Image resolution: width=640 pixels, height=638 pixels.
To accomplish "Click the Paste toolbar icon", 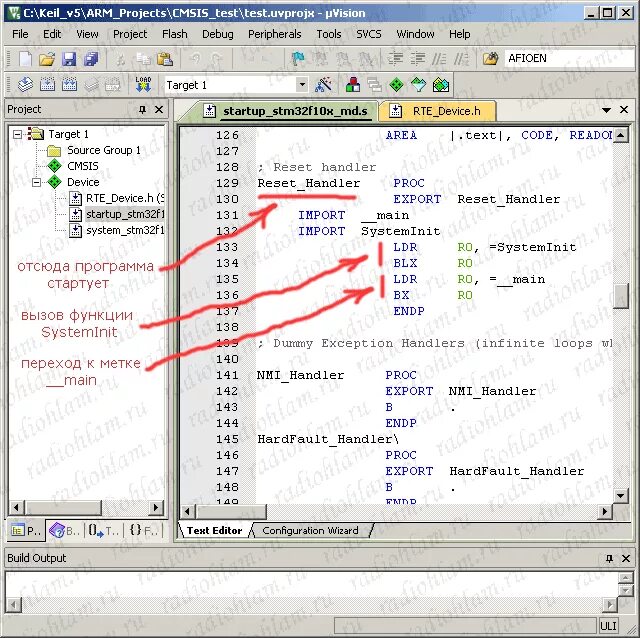I will [x=165, y=59].
